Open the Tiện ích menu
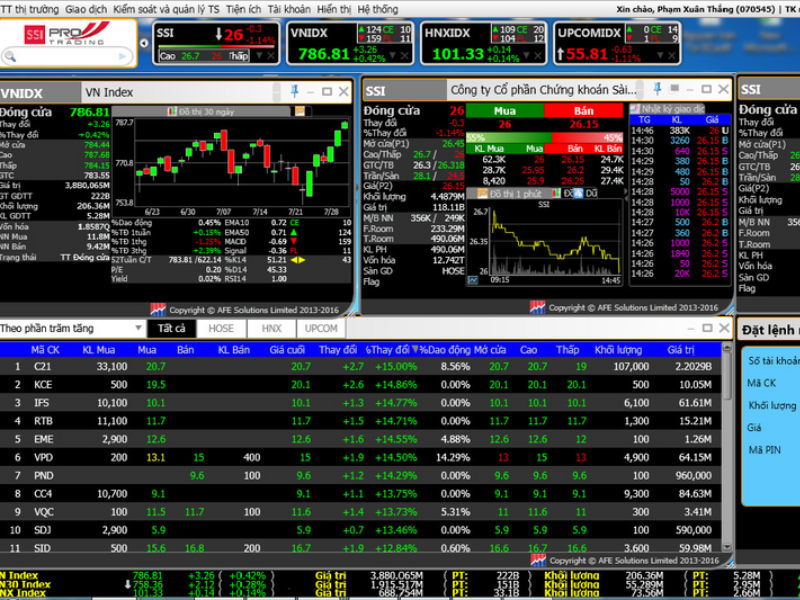This screenshot has width=800, height=600. [243, 9]
